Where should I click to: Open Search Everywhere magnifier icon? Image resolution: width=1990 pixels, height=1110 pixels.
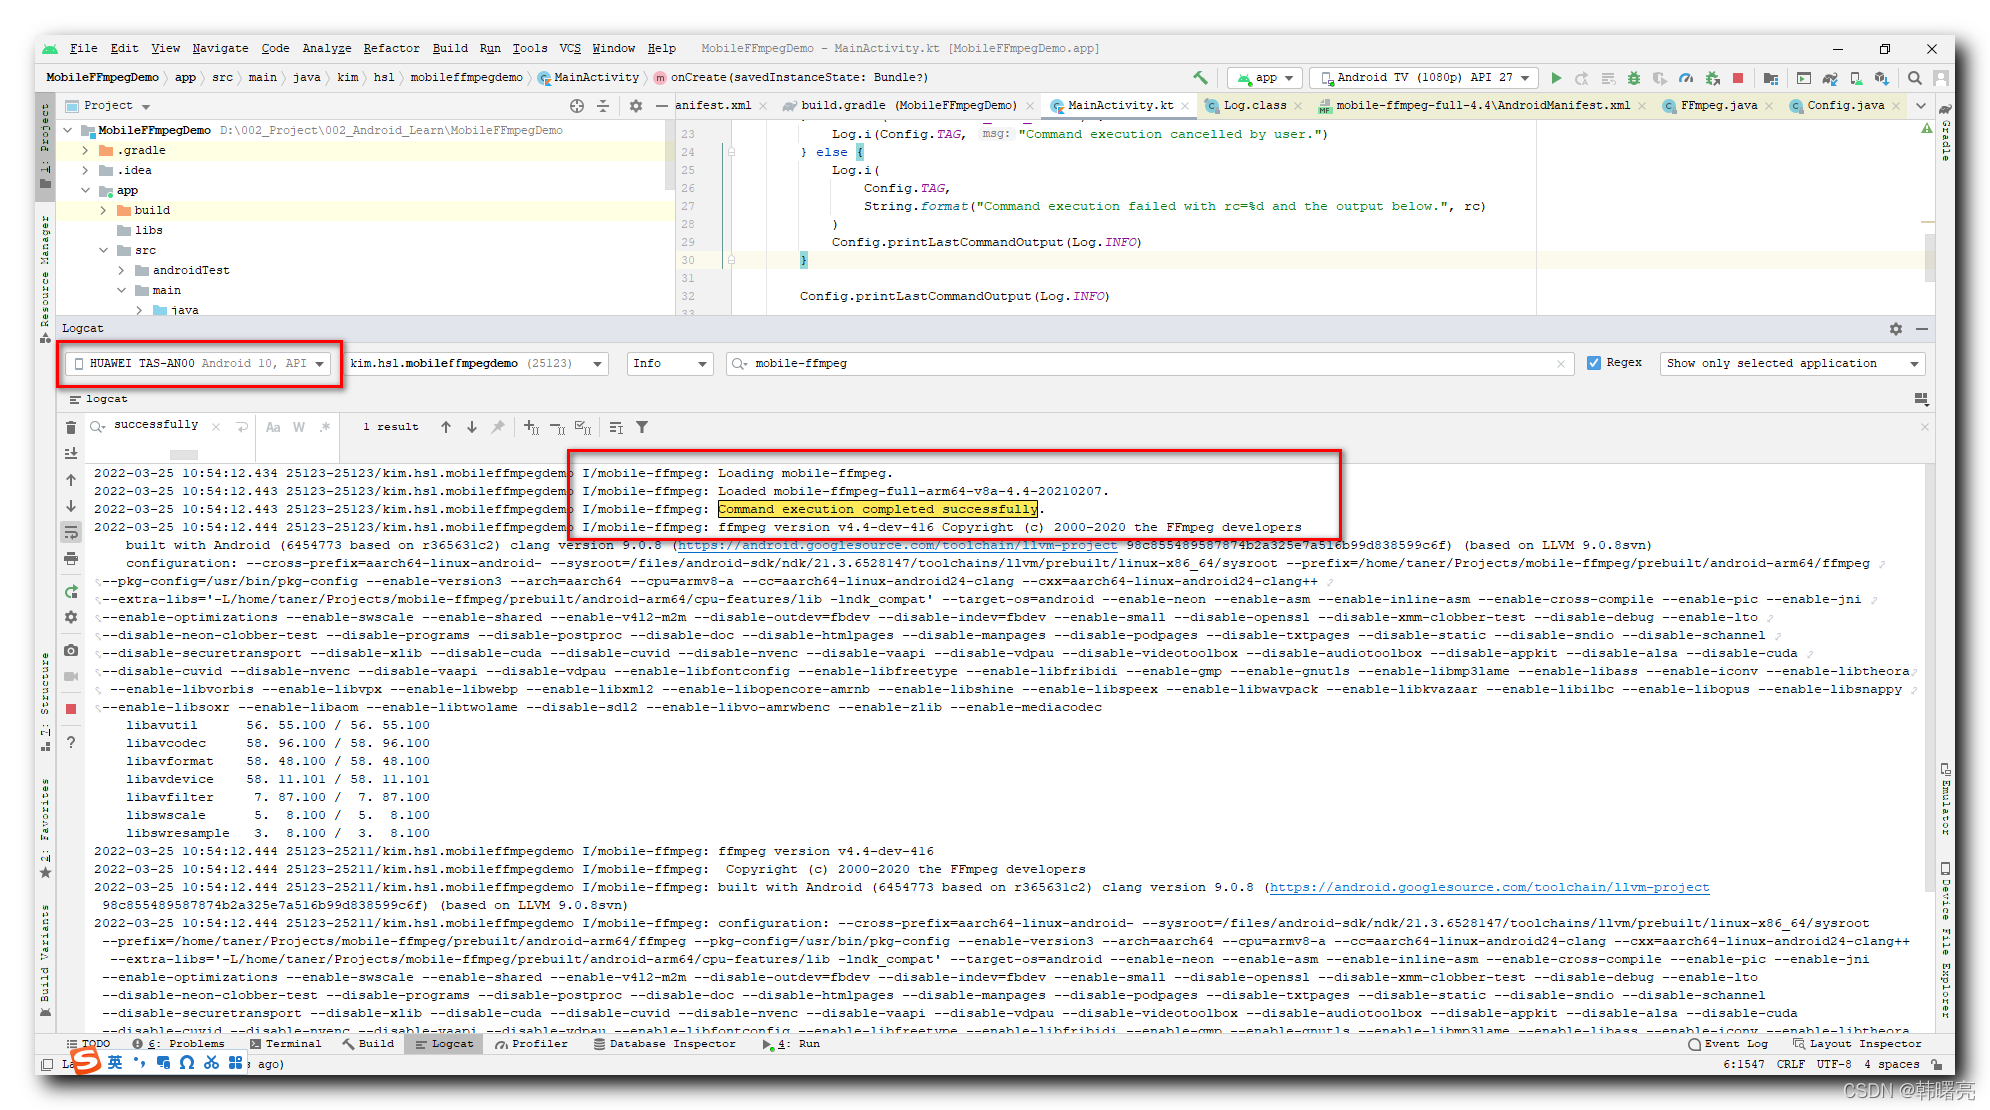(1914, 78)
